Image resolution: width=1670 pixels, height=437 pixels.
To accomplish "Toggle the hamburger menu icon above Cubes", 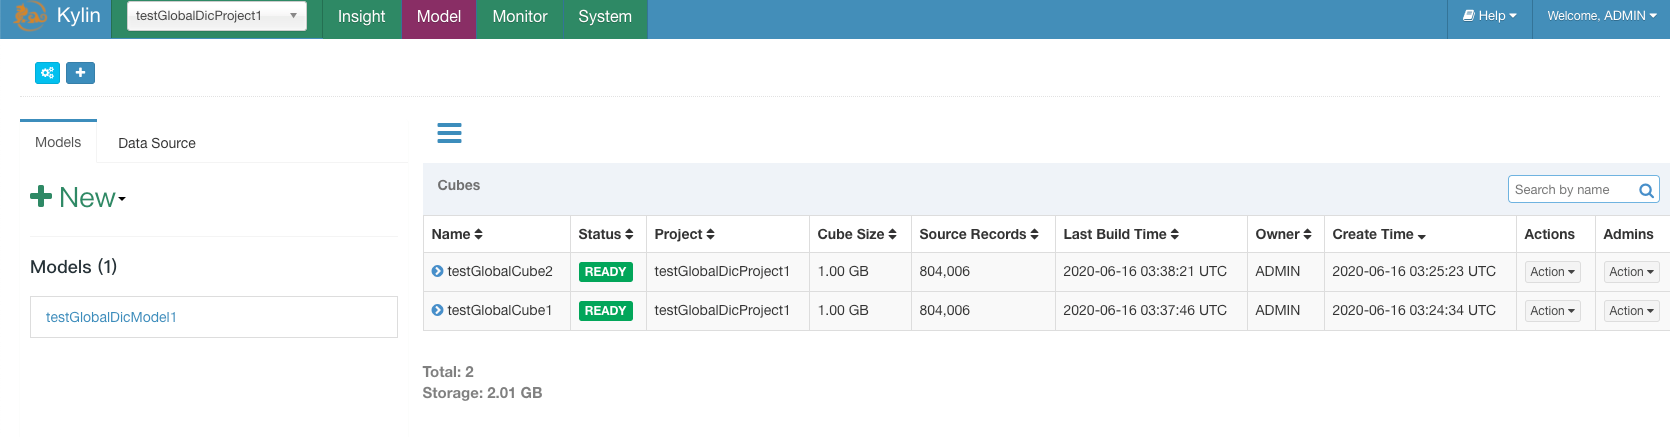I will tap(450, 133).
